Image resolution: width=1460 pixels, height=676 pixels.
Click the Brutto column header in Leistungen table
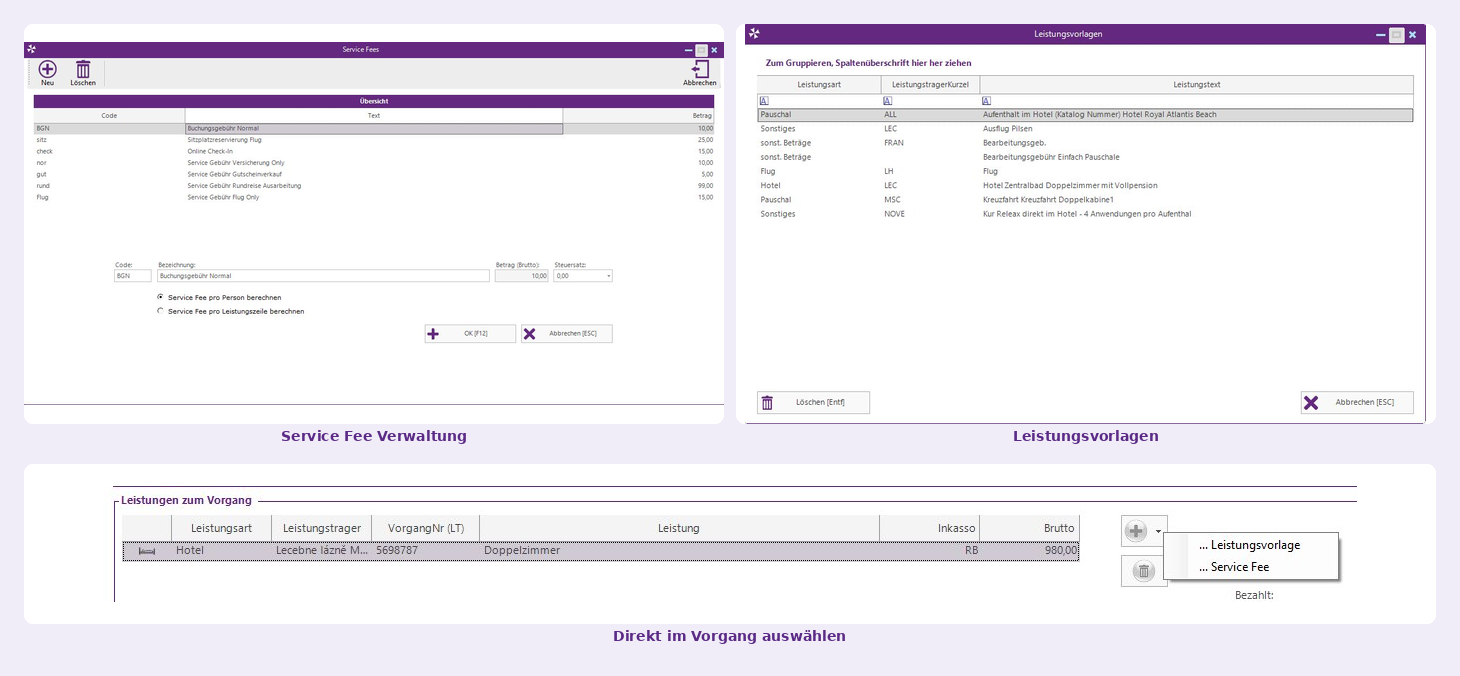point(1029,528)
